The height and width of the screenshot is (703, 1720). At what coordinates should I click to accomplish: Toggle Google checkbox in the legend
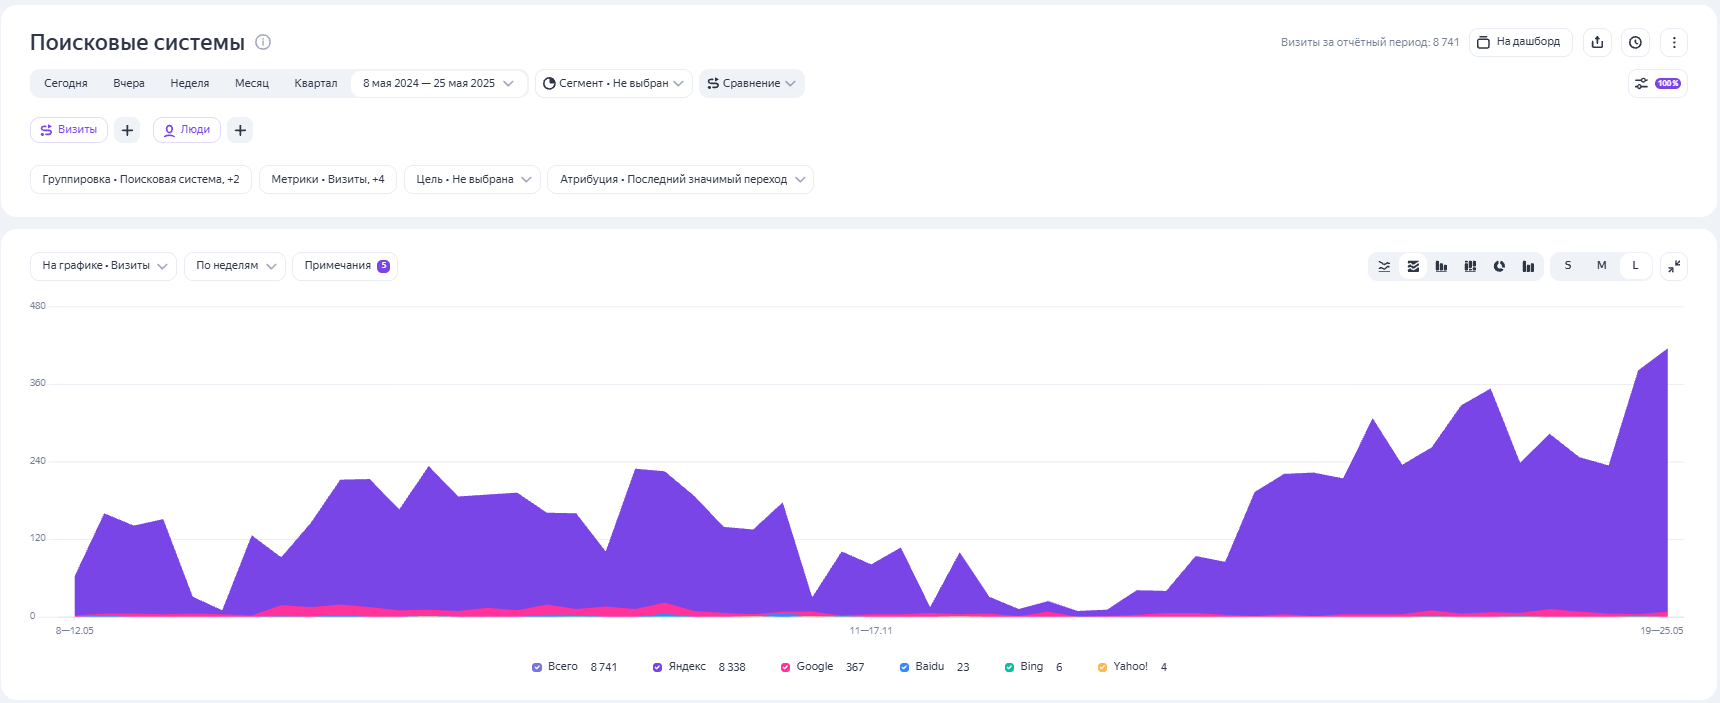(785, 667)
